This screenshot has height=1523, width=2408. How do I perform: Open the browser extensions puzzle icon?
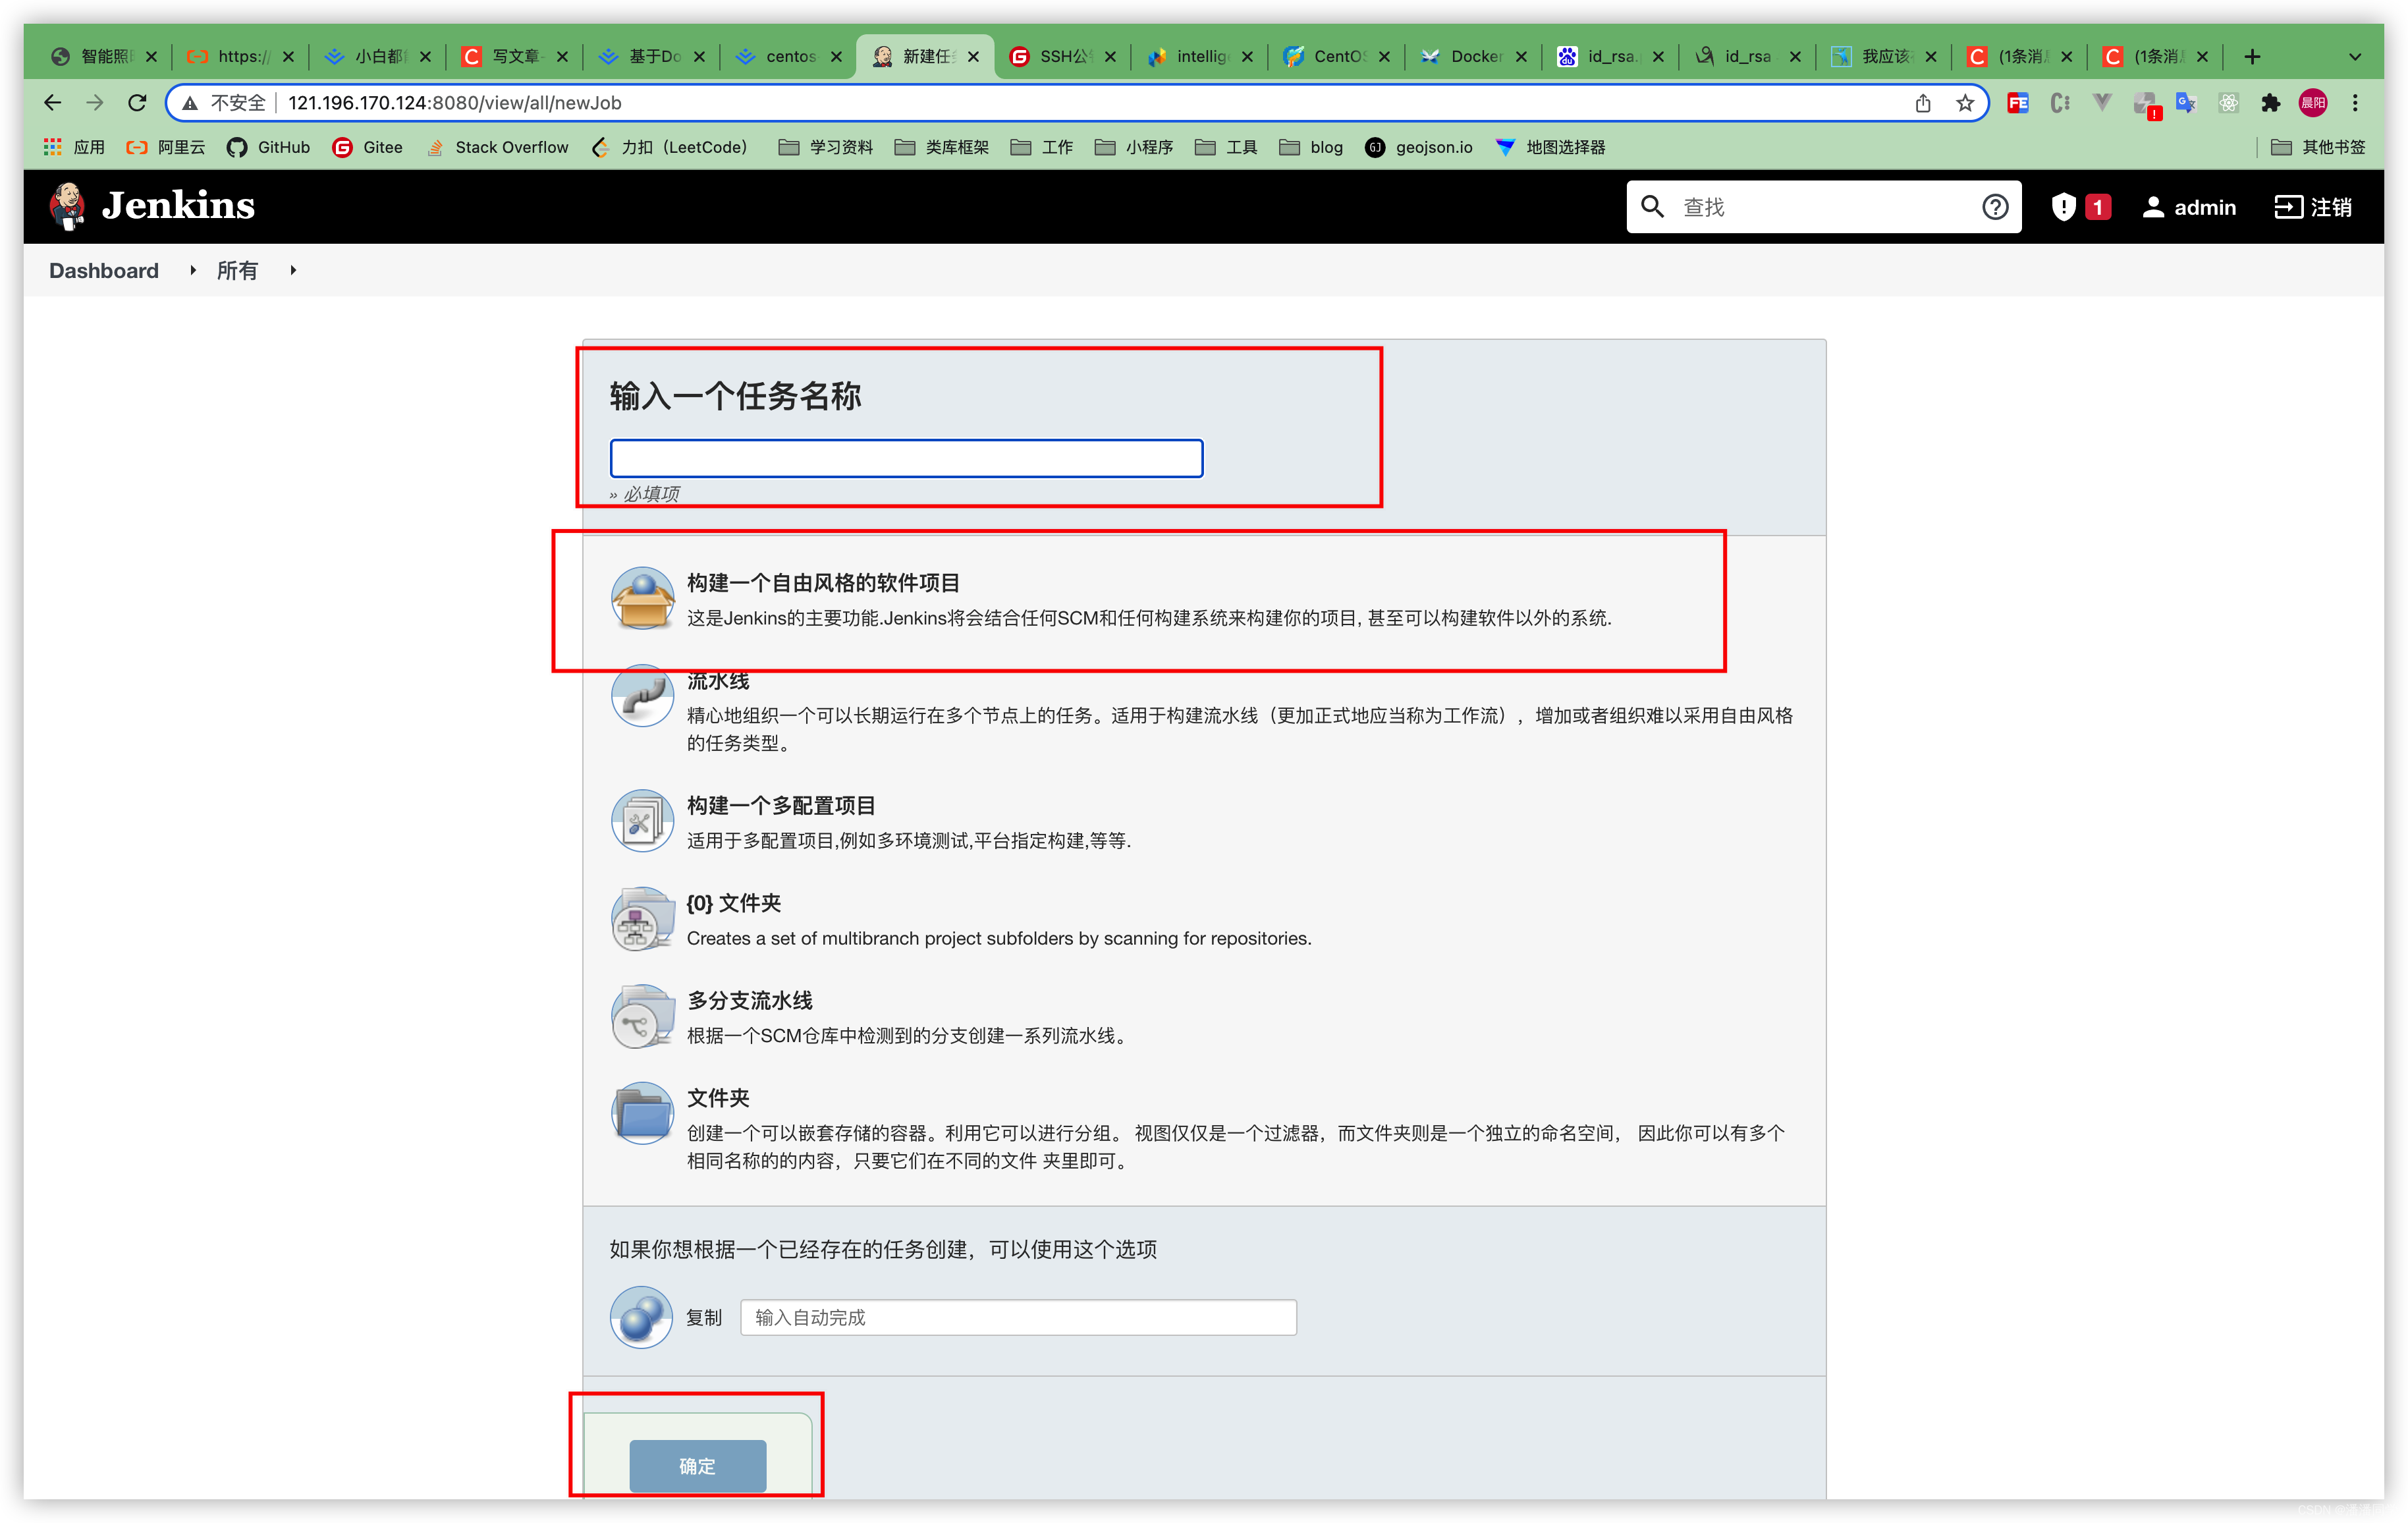2271,103
